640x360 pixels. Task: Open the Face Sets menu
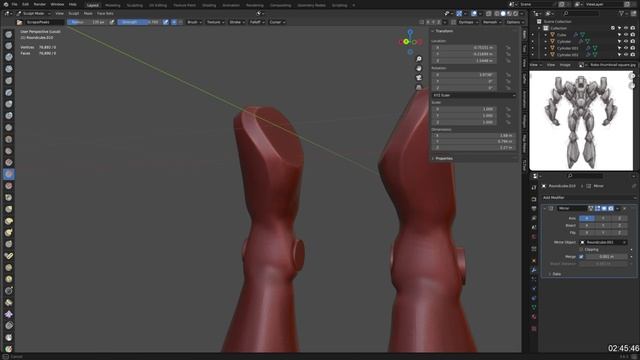pyautogui.click(x=105, y=13)
